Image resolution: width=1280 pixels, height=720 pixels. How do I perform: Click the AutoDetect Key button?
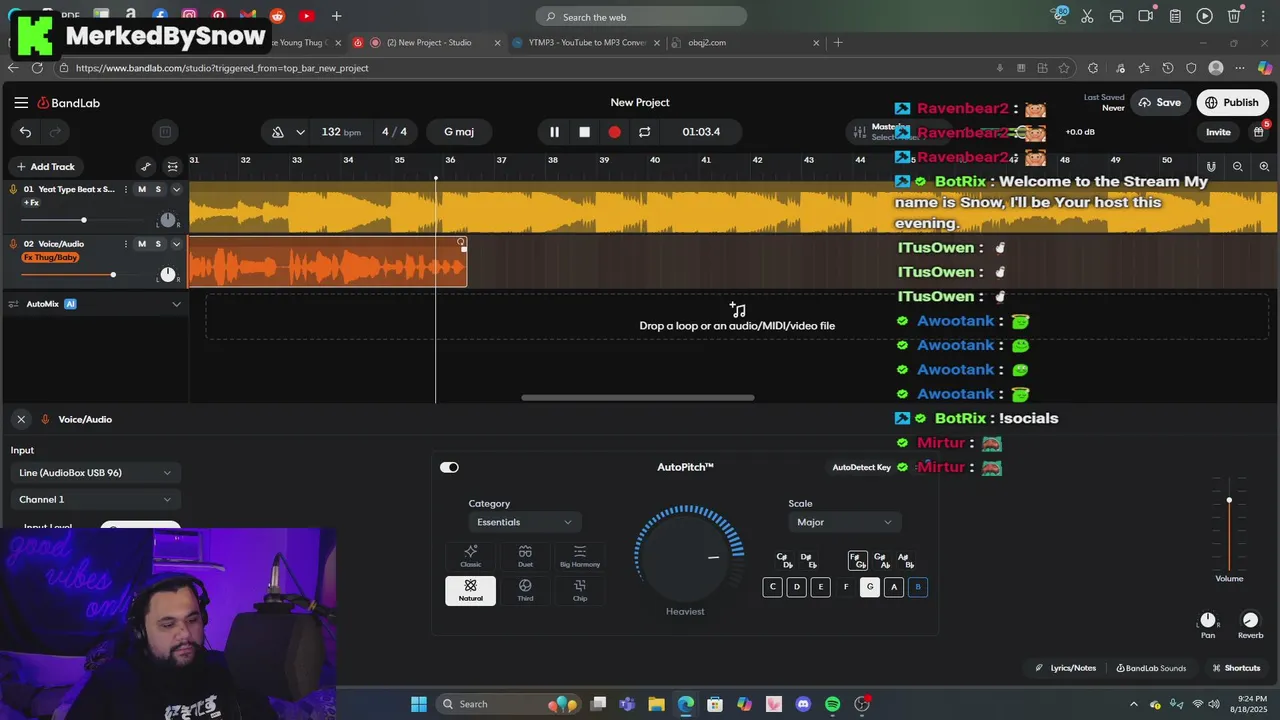[x=862, y=467]
